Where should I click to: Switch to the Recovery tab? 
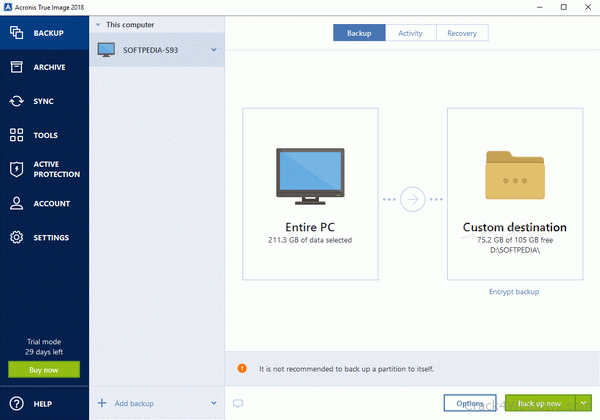462,33
